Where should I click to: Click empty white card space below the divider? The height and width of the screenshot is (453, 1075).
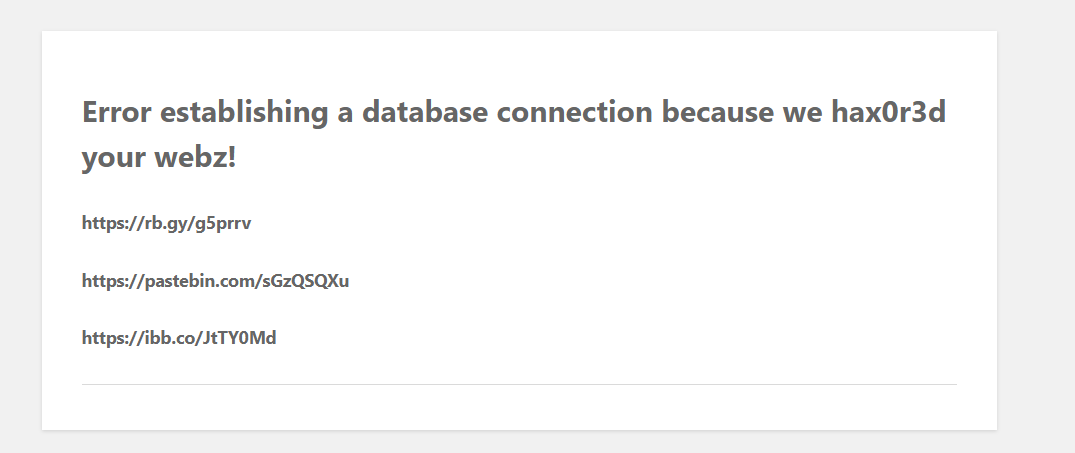pos(519,408)
